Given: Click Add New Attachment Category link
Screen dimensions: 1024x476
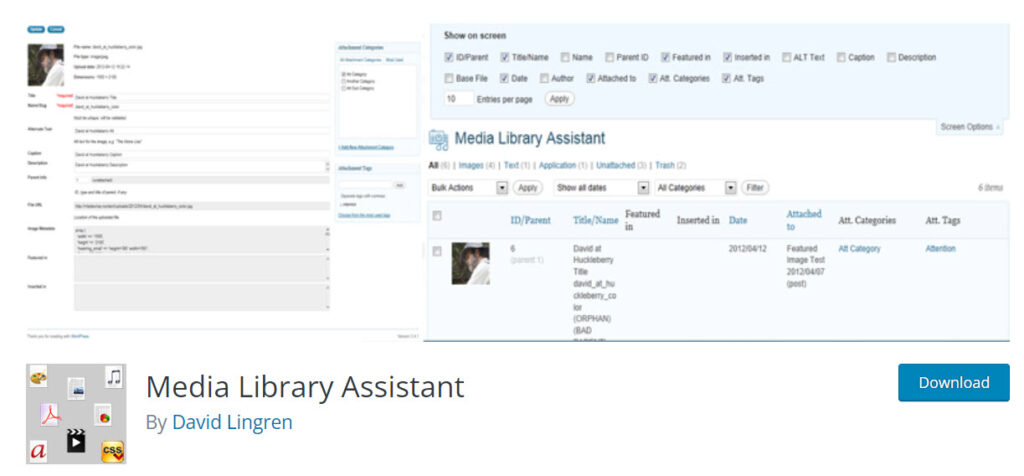Looking at the screenshot, I should pyautogui.click(x=366, y=148).
